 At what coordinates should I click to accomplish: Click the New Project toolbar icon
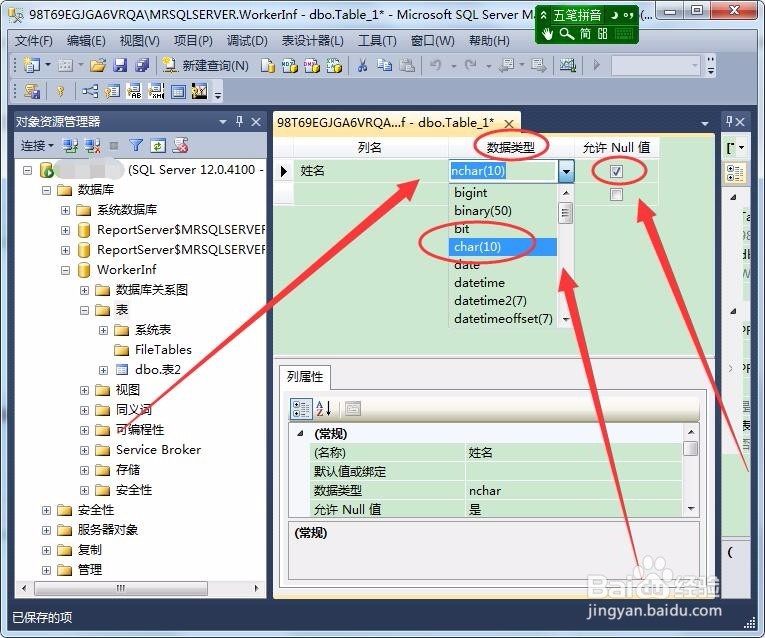click(31, 65)
